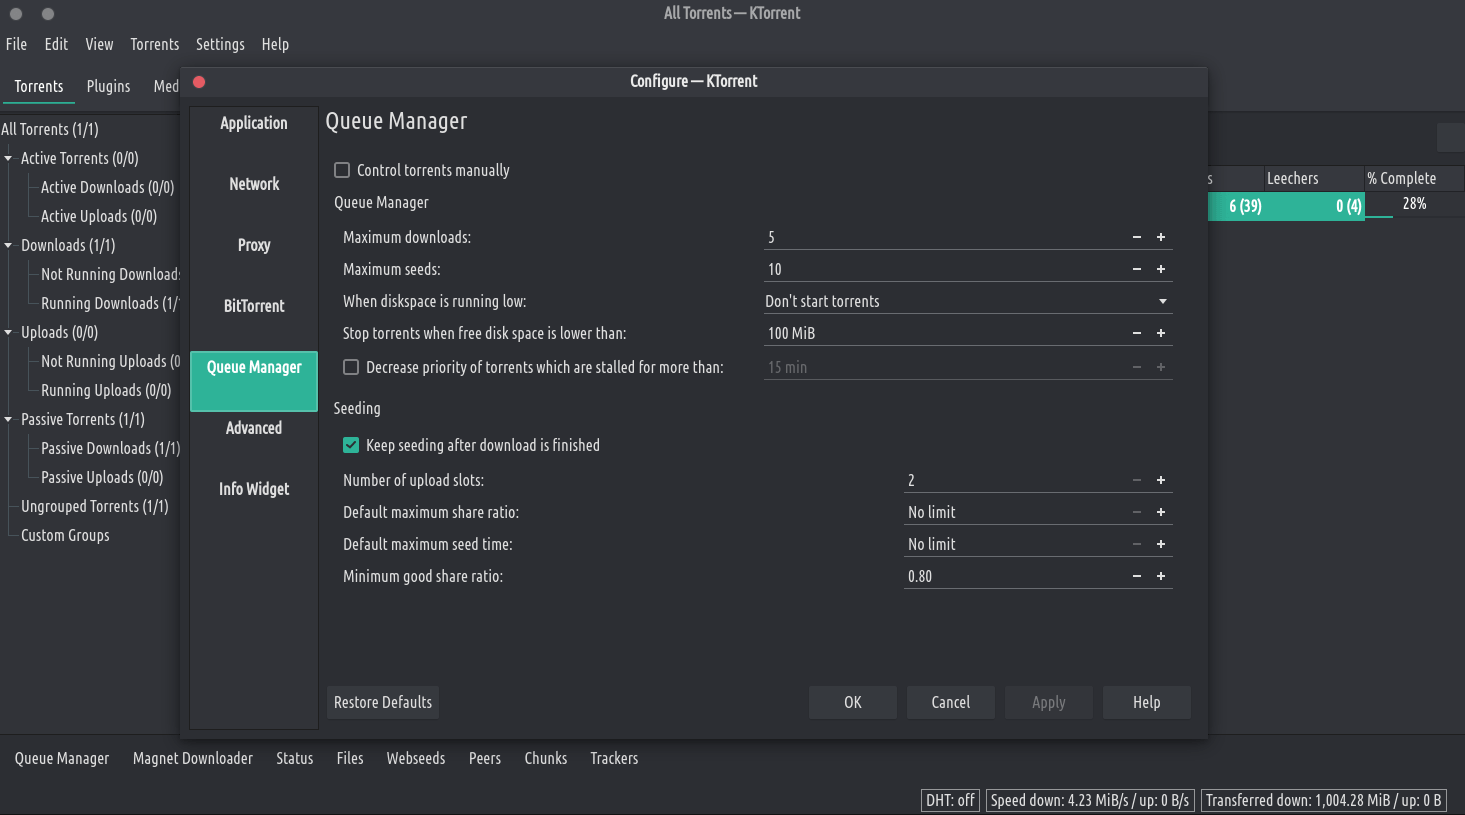Open Files bottom tab
This screenshot has width=1465, height=815.
point(350,758)
